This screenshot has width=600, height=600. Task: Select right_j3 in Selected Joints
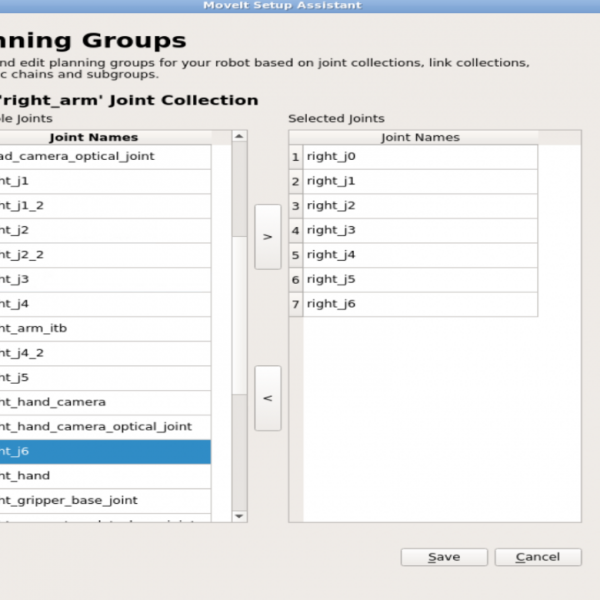tap(420, 230)
